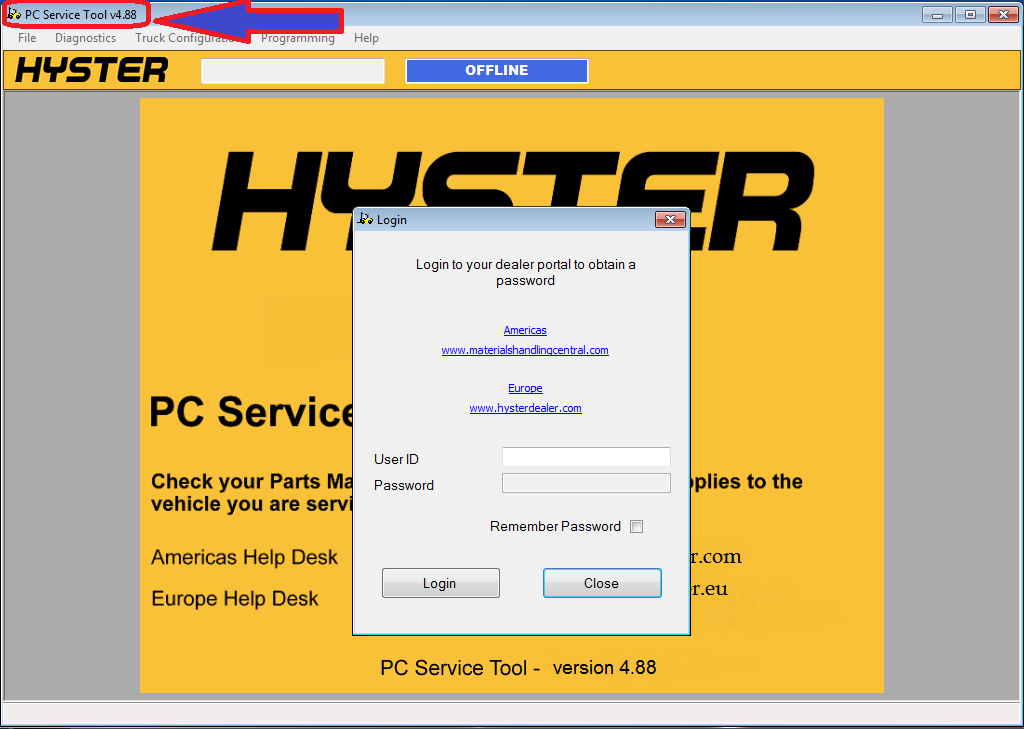1024x729 pixels.
Task: Close the PC Service Tool main window
Action: pyautogui.click(x=1004, y=14)
